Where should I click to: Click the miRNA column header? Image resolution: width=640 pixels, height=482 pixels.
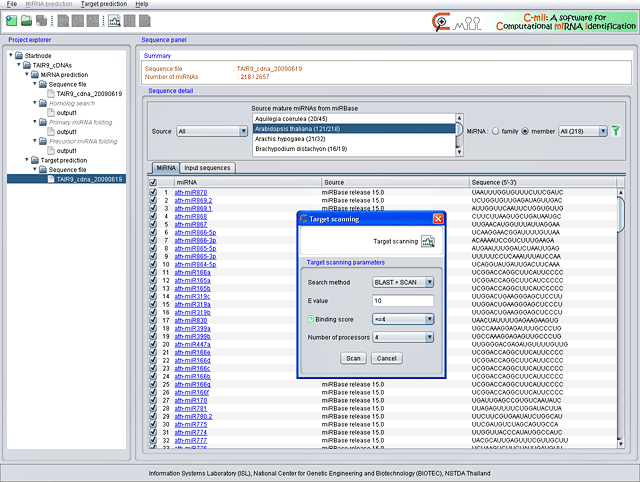(x=248, y=182)
